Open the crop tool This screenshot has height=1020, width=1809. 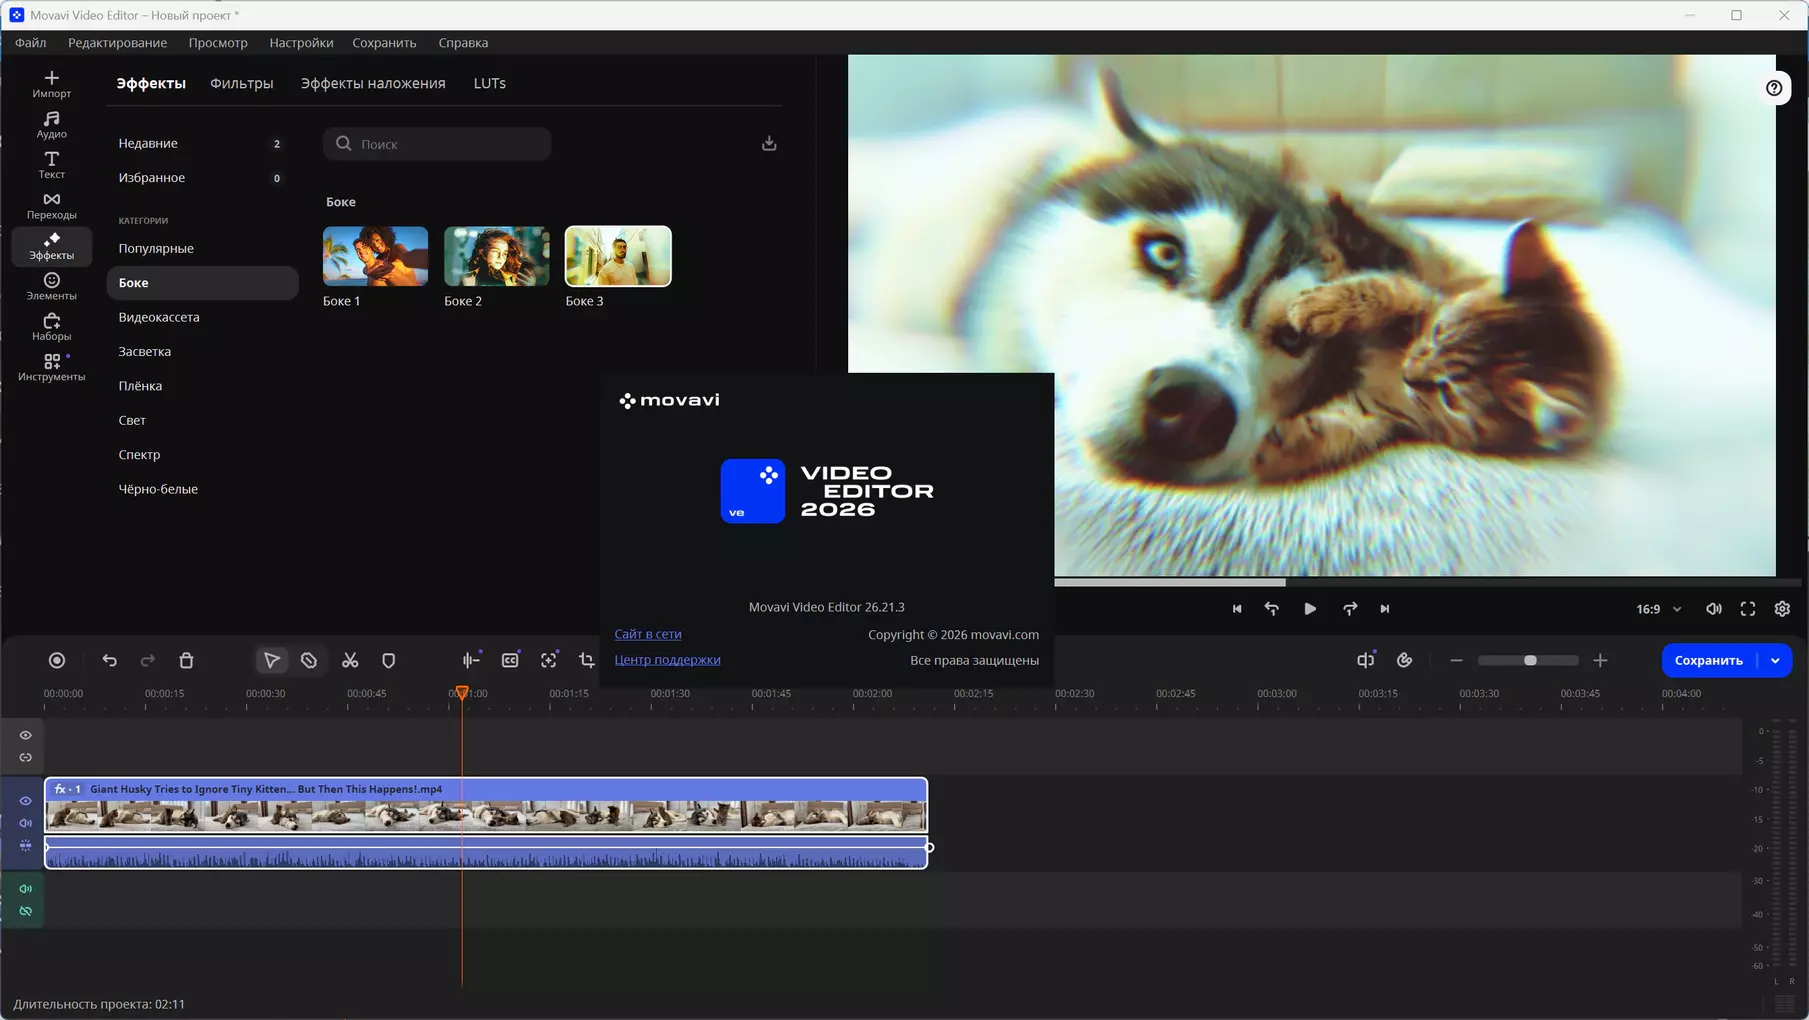587,660
